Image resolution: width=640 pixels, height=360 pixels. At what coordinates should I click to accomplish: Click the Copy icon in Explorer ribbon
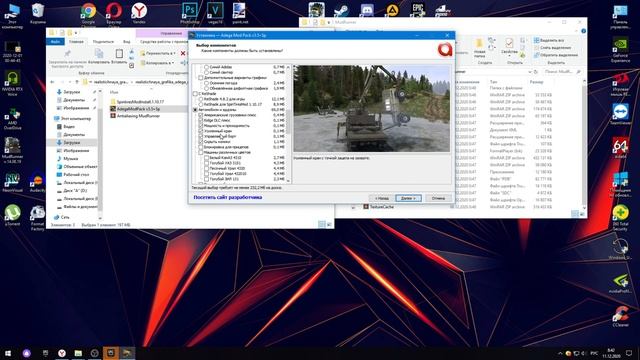(99, 53)
